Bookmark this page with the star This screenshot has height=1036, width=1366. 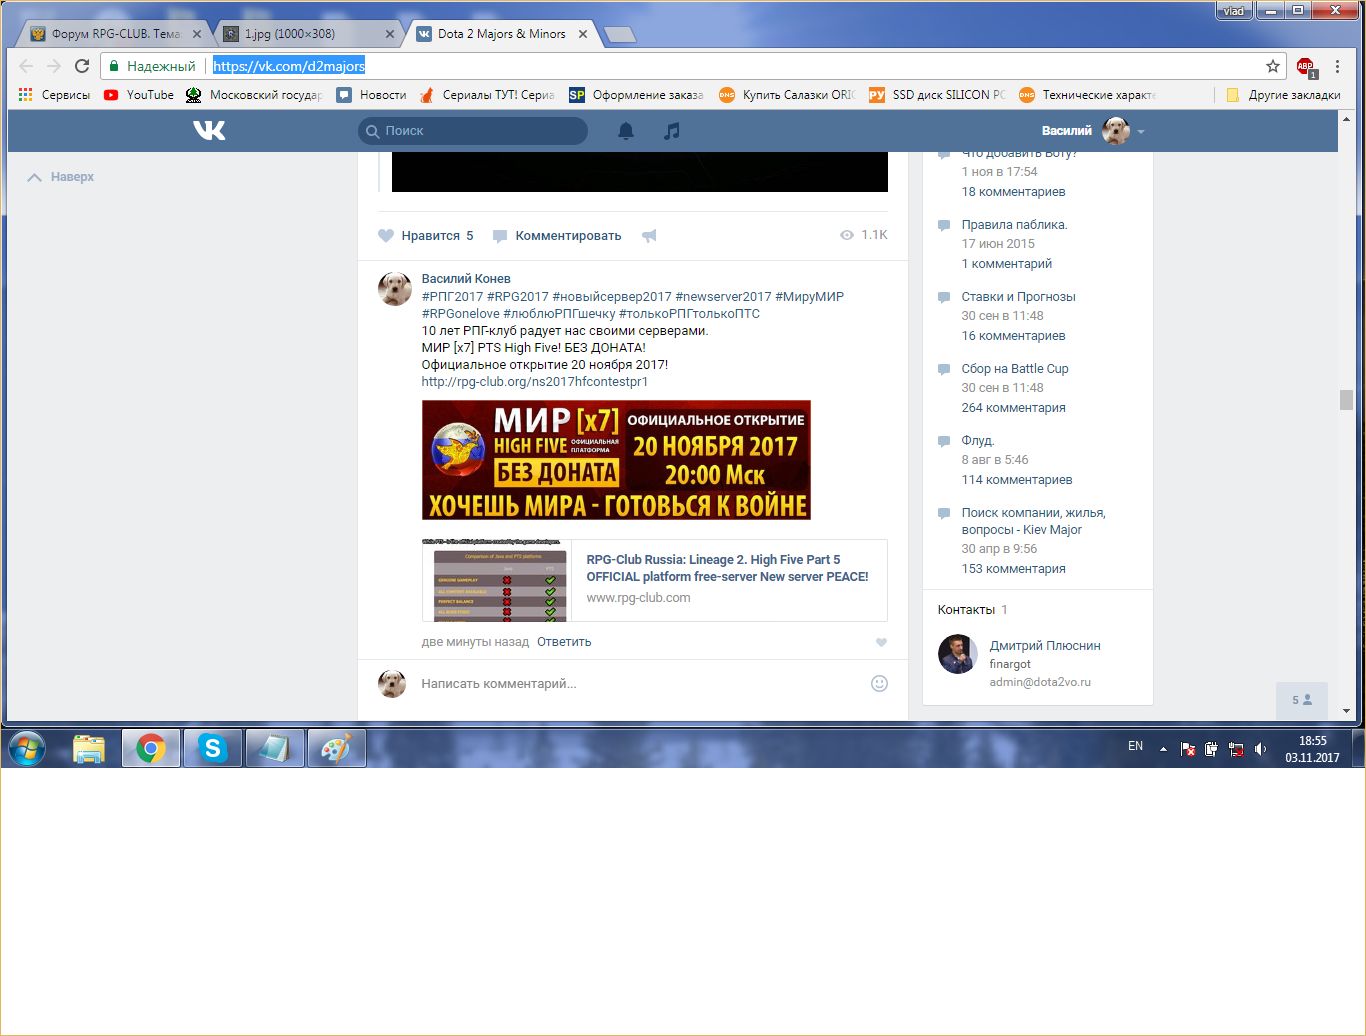click(1273, 66)
